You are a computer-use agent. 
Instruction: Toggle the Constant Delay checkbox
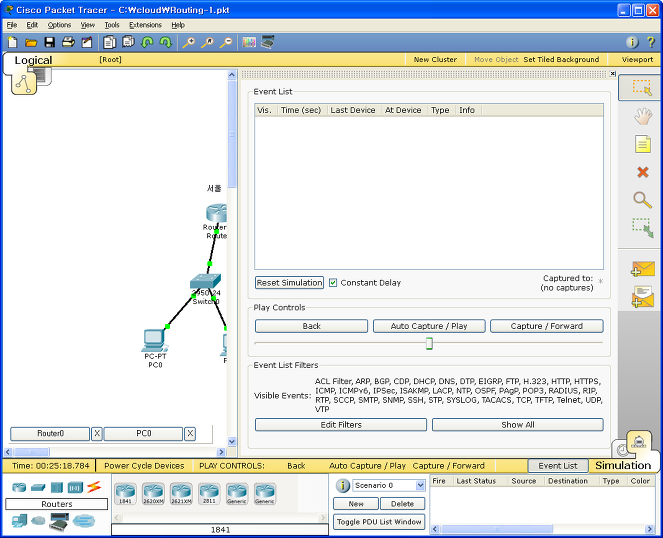pos(333,283)
